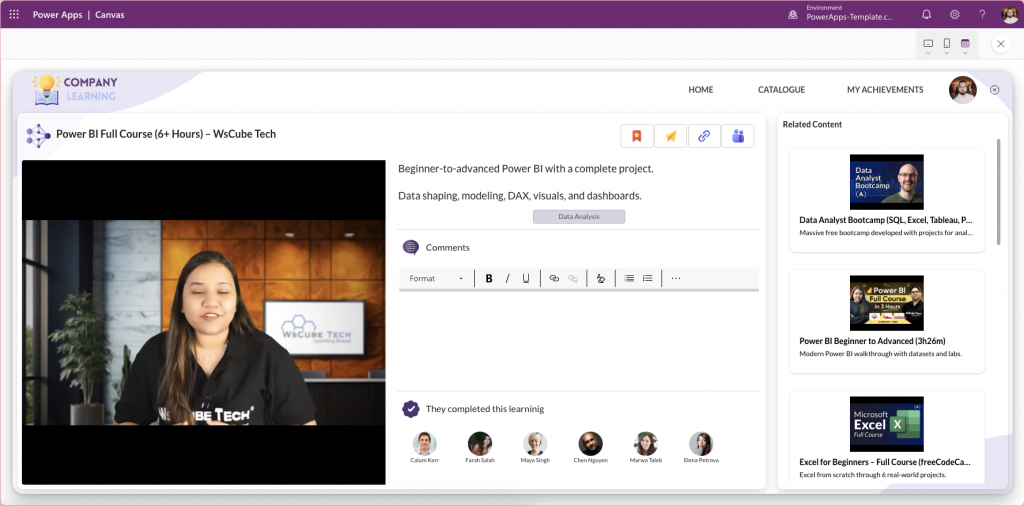Bookmark this course with the ribbon icon
1024x506 pixels.
coord(637,136)
